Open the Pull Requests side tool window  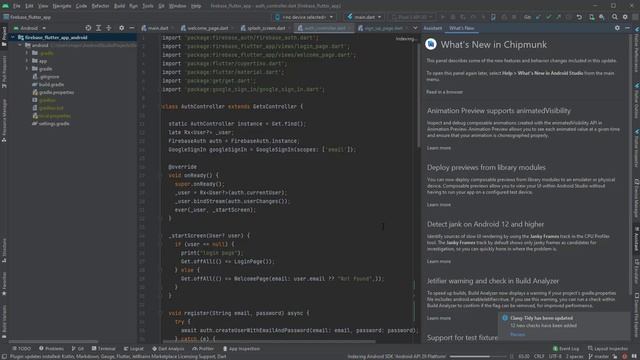(4, 72)
